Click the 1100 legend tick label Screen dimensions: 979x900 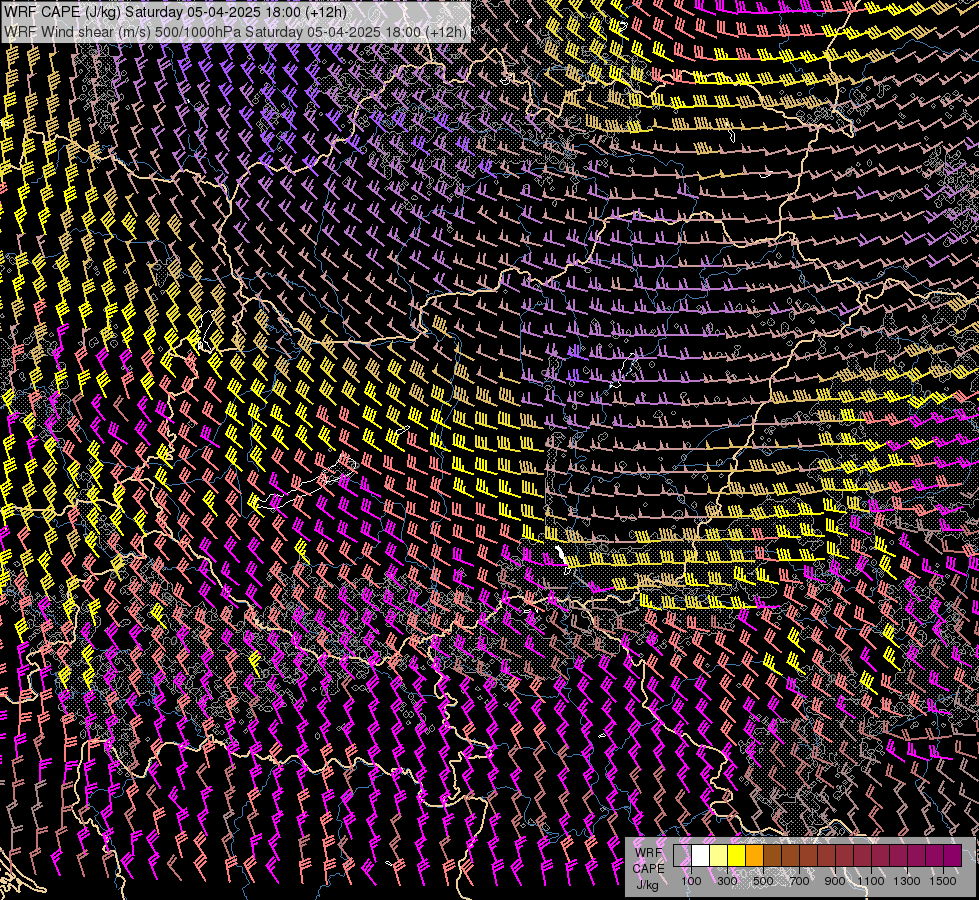(x=871, y=881)
